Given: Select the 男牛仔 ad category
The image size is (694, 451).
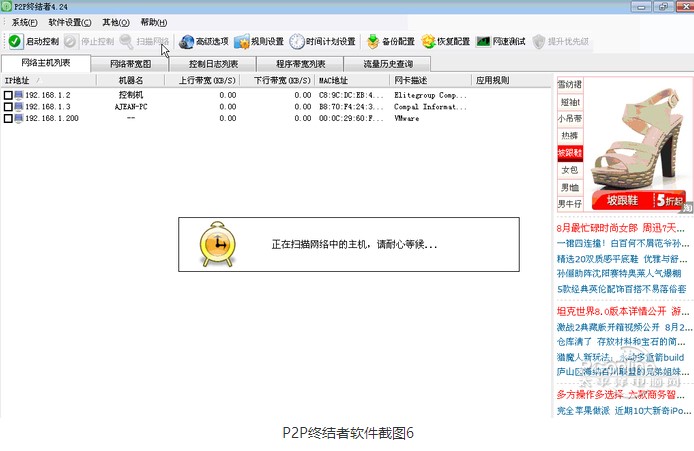Looking at the screenshot, I should [x=570, y=204].
